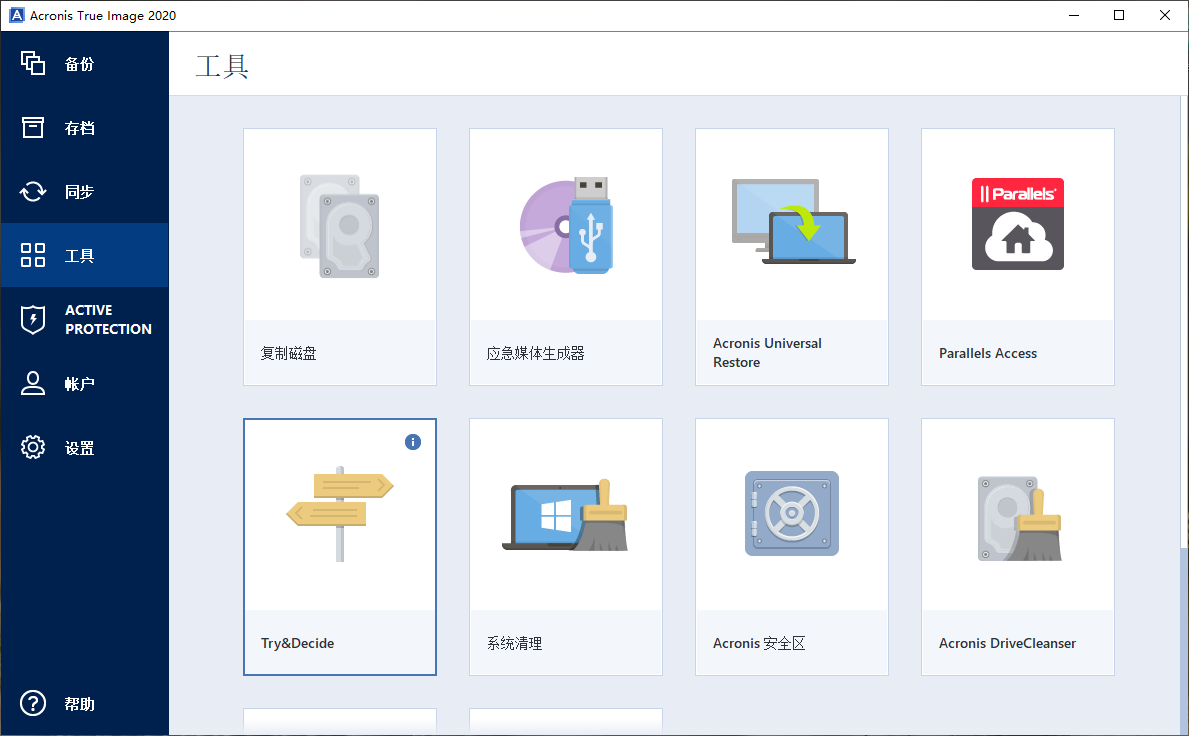Launch the 复制磁盘 clone disk drive icon
The image size is (1189, 736).
click(340, 226)
